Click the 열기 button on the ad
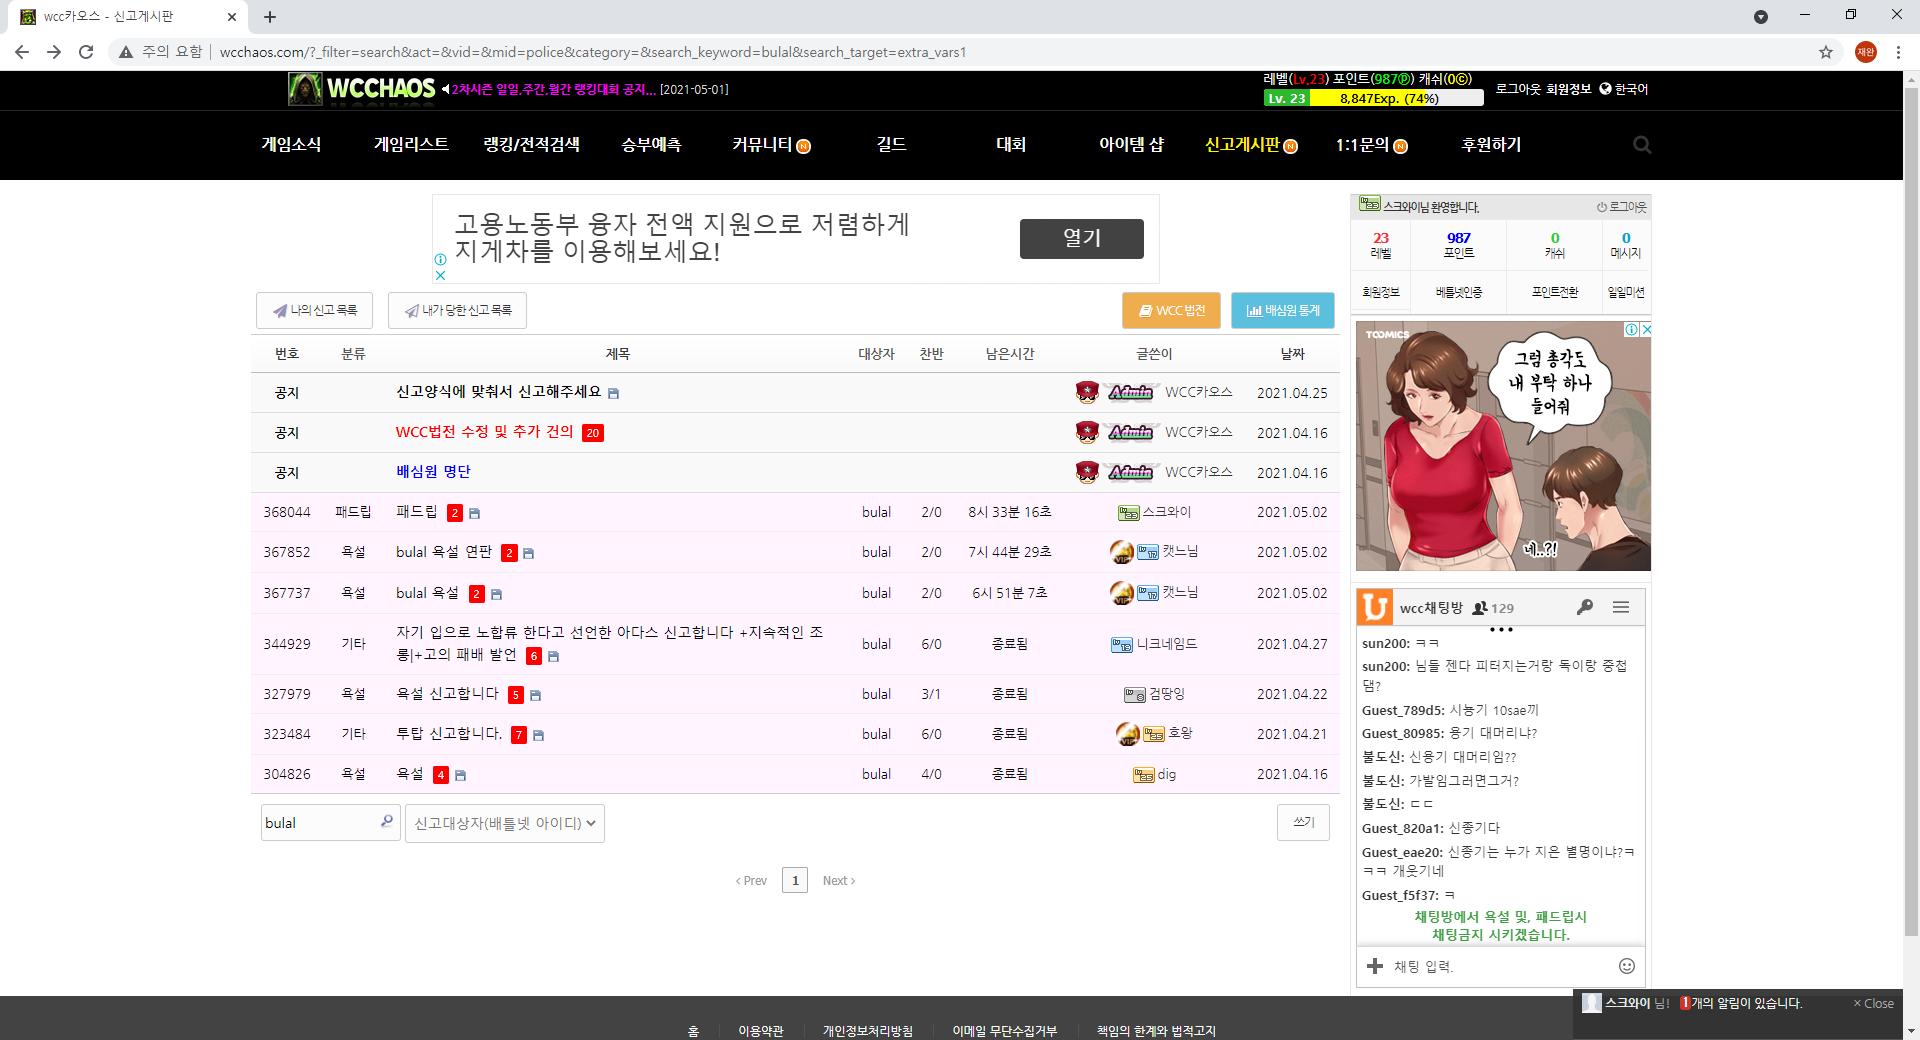The image size is (1920, 1040). pyautogui.click(x=1081, y=238)
